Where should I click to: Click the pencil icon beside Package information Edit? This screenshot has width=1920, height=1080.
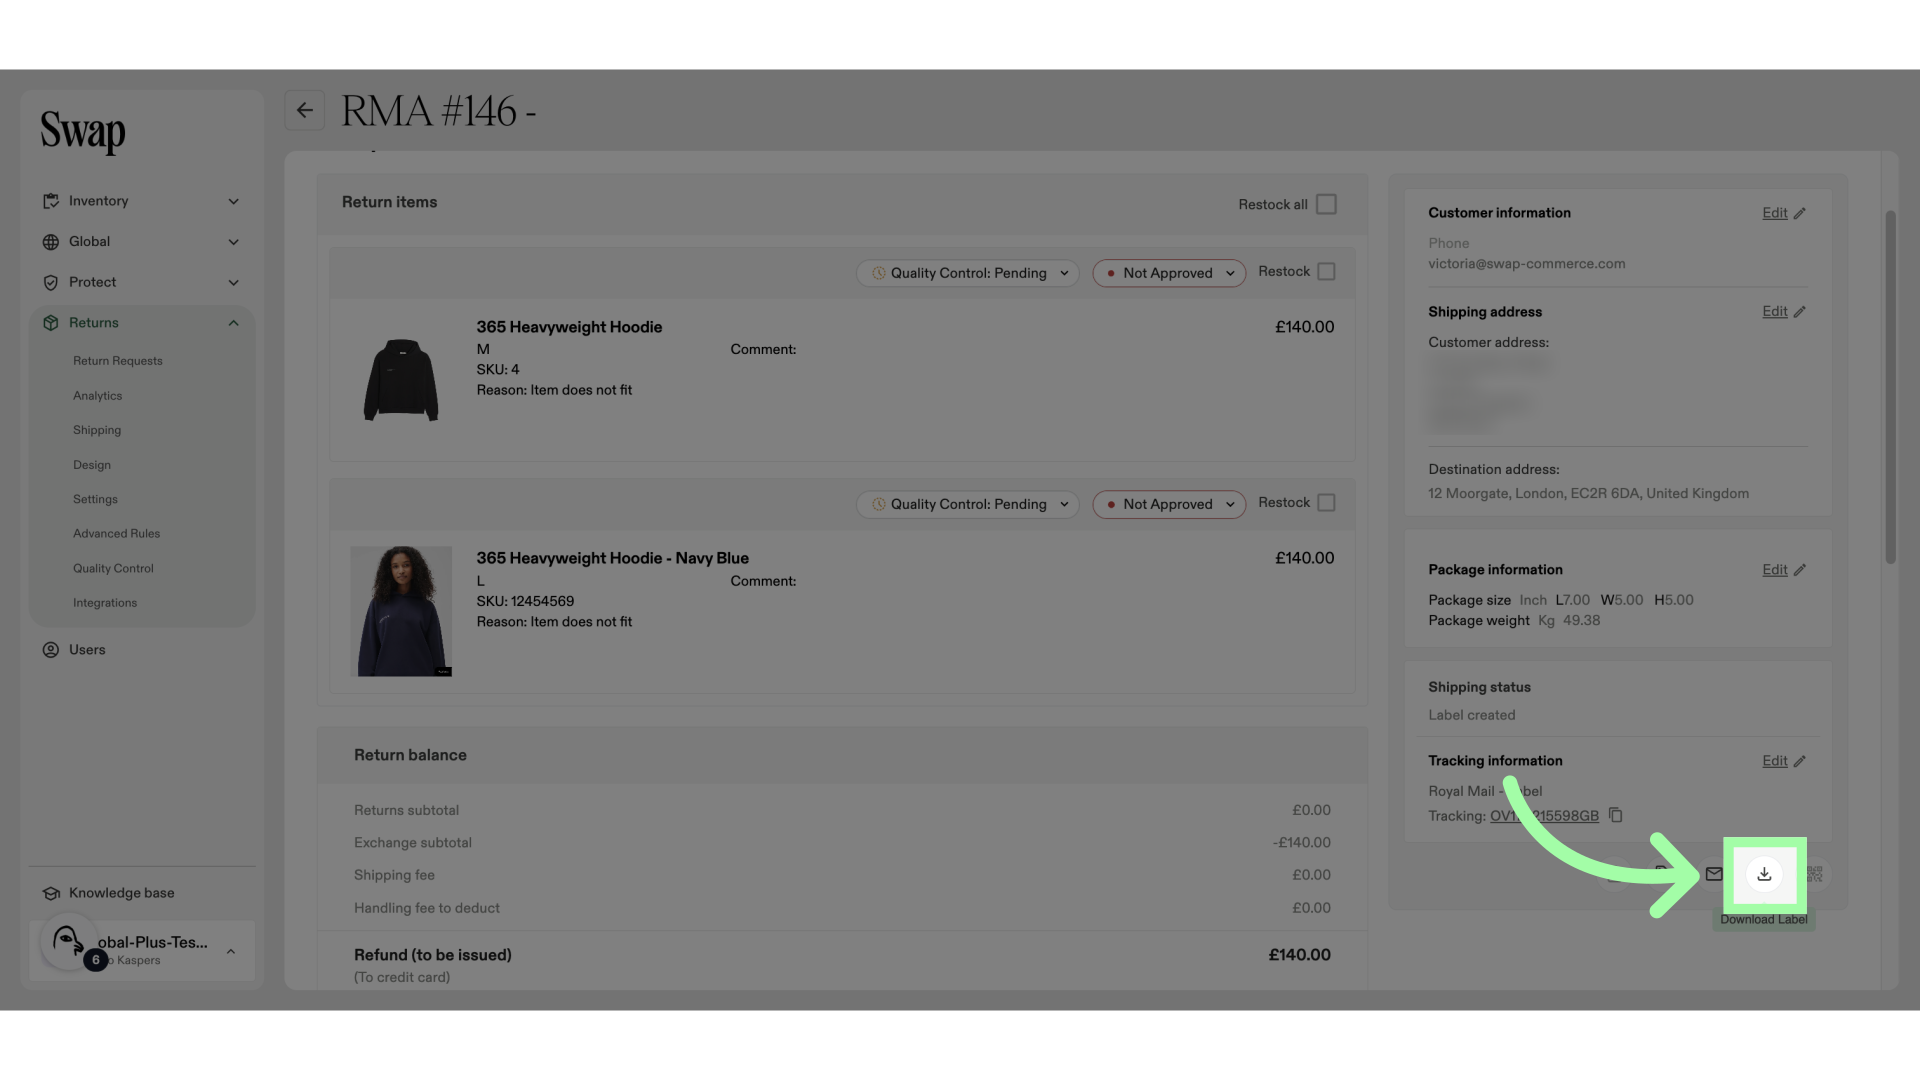pos(1799,570)
